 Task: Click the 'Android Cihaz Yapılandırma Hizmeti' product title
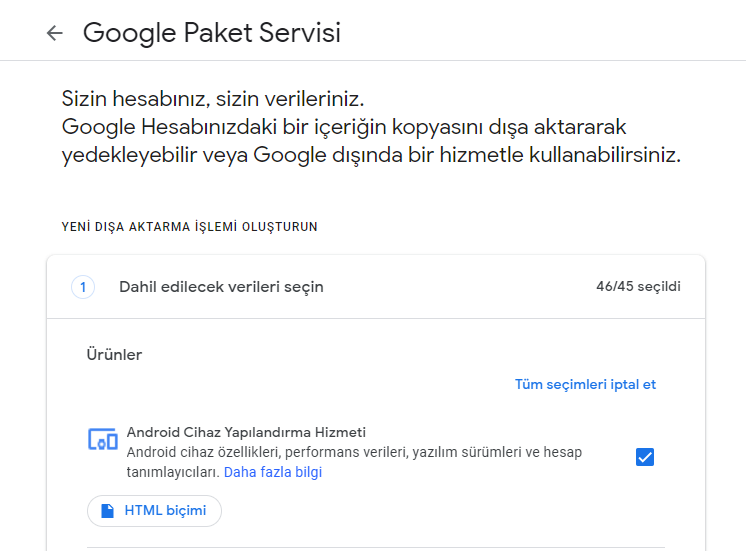point(246,433)
